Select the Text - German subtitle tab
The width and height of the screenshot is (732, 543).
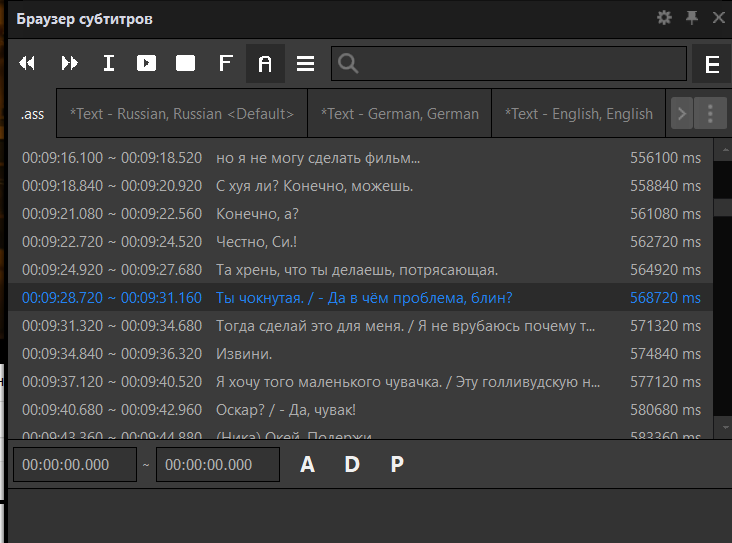(x=399, y=114)
